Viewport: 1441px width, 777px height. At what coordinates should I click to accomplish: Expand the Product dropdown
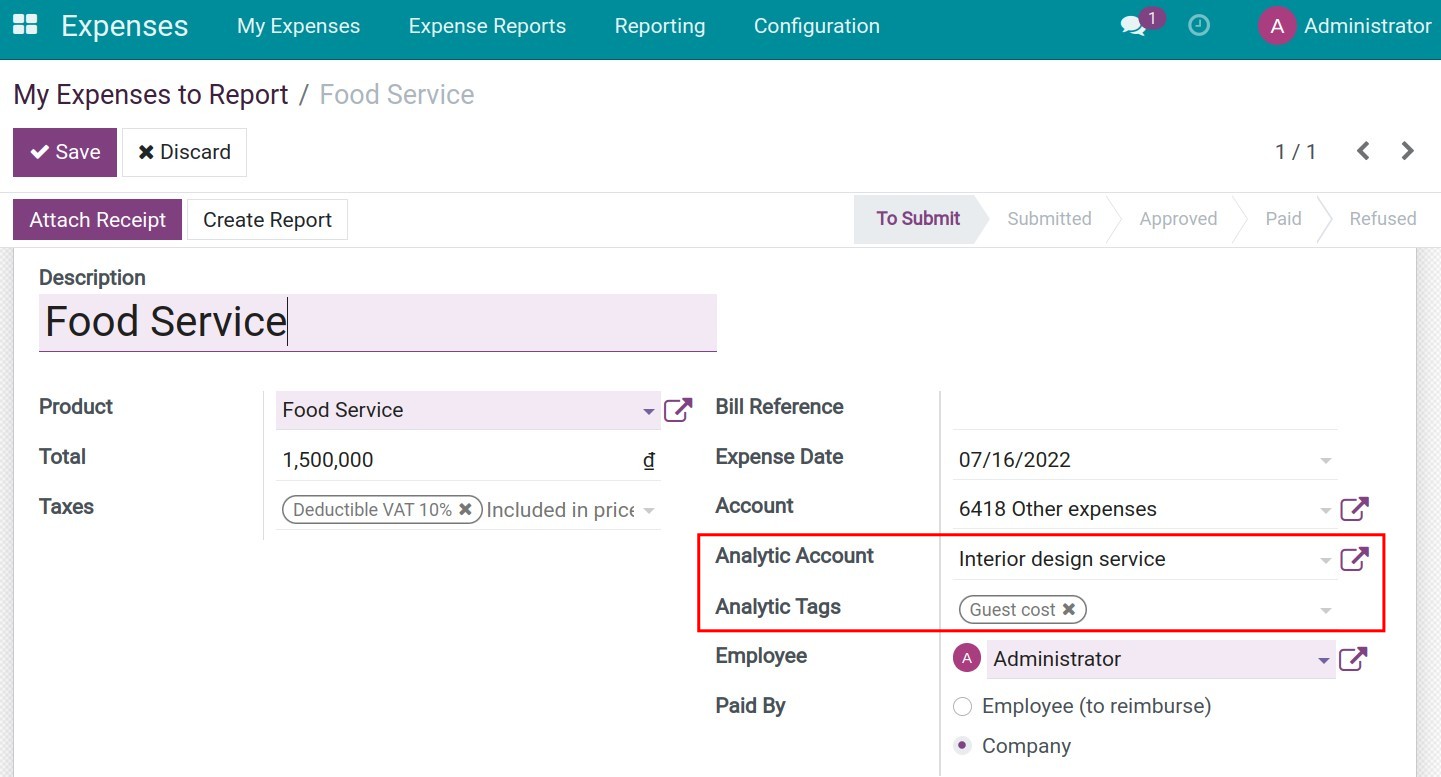click(x=647, y=411)
